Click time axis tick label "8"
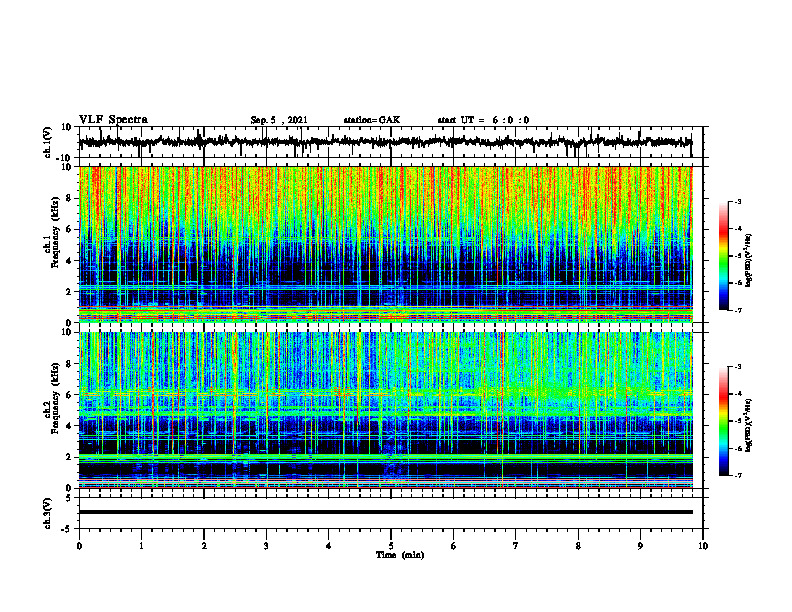Image resolution: width=792 pixels, height=612 pixels. tap(578, 546)
